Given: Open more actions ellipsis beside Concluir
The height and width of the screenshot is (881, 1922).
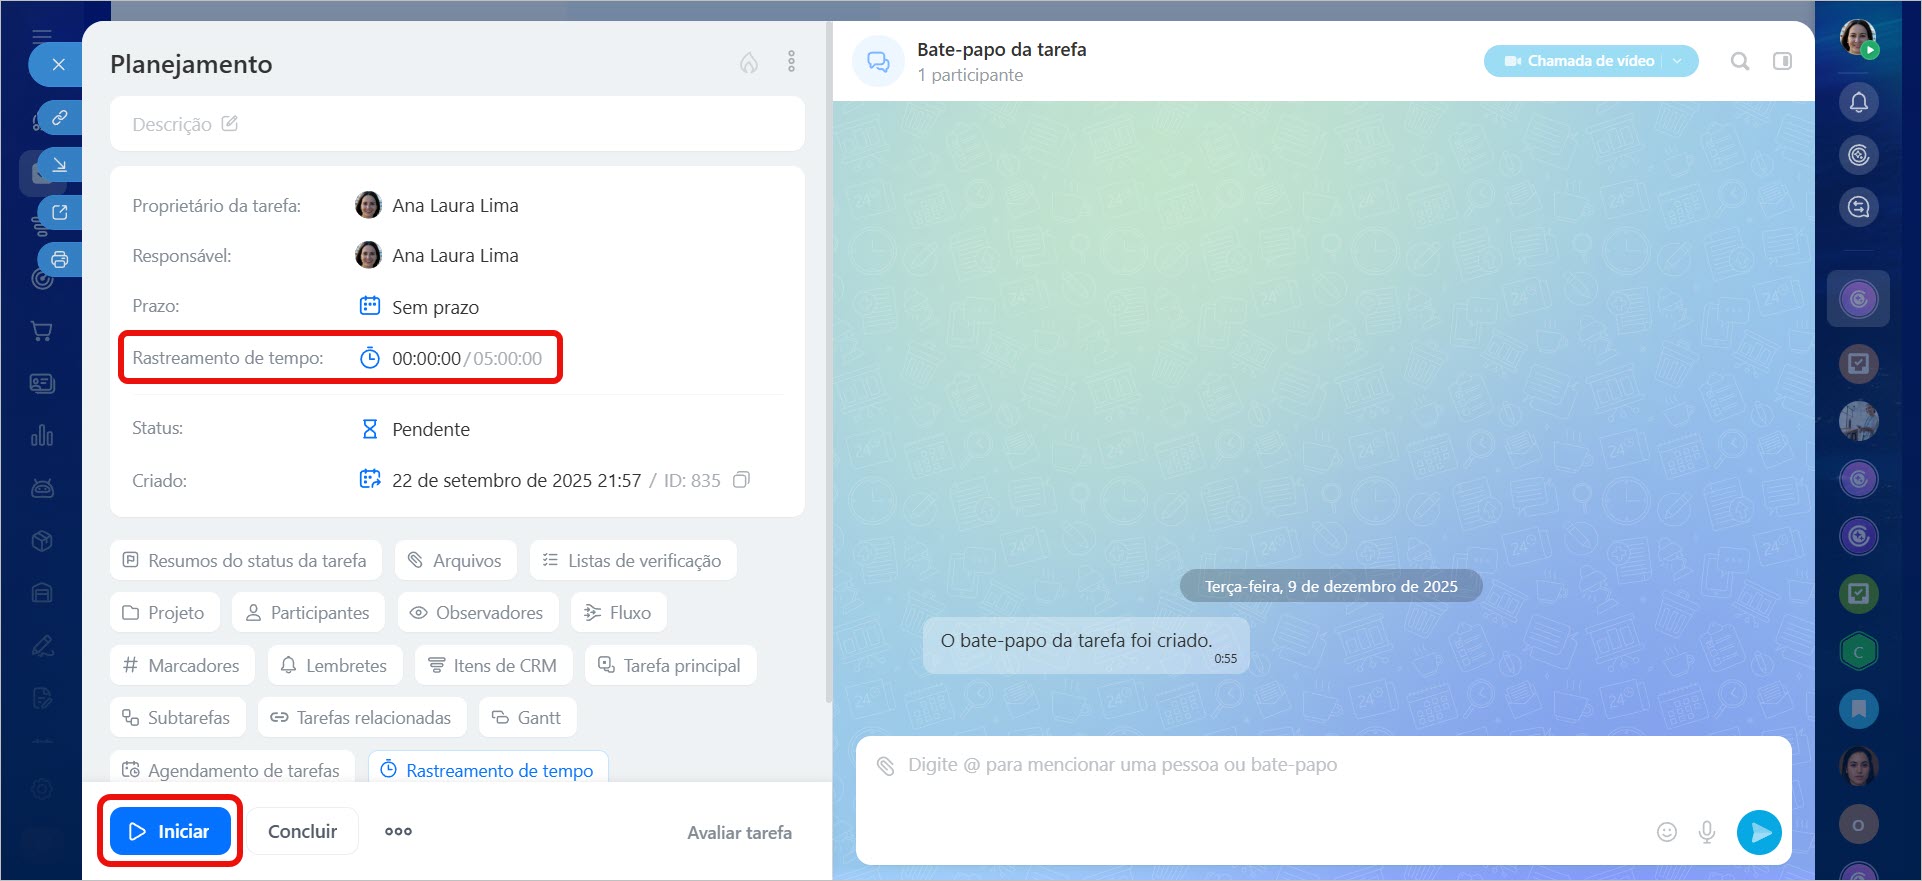Looking at the screenshot, I should pyautogui.click(x=398, y=831).
